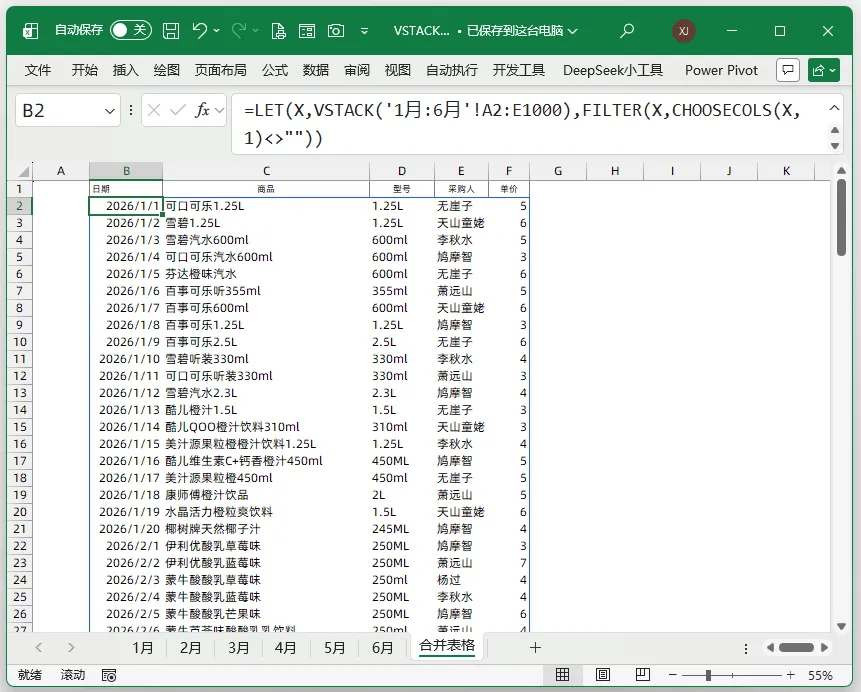This screenshot has width=861, height=692.
Task: Open the undo history dropdown arrow
Action: point(216,31)
